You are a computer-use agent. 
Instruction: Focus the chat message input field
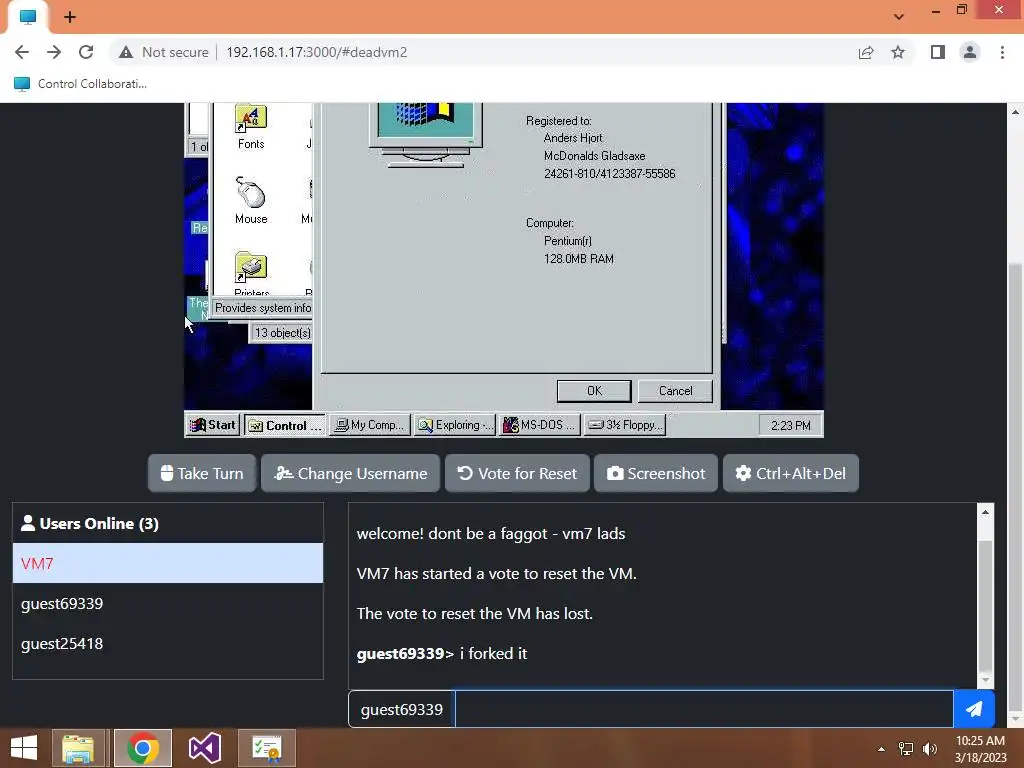point(704,709)
